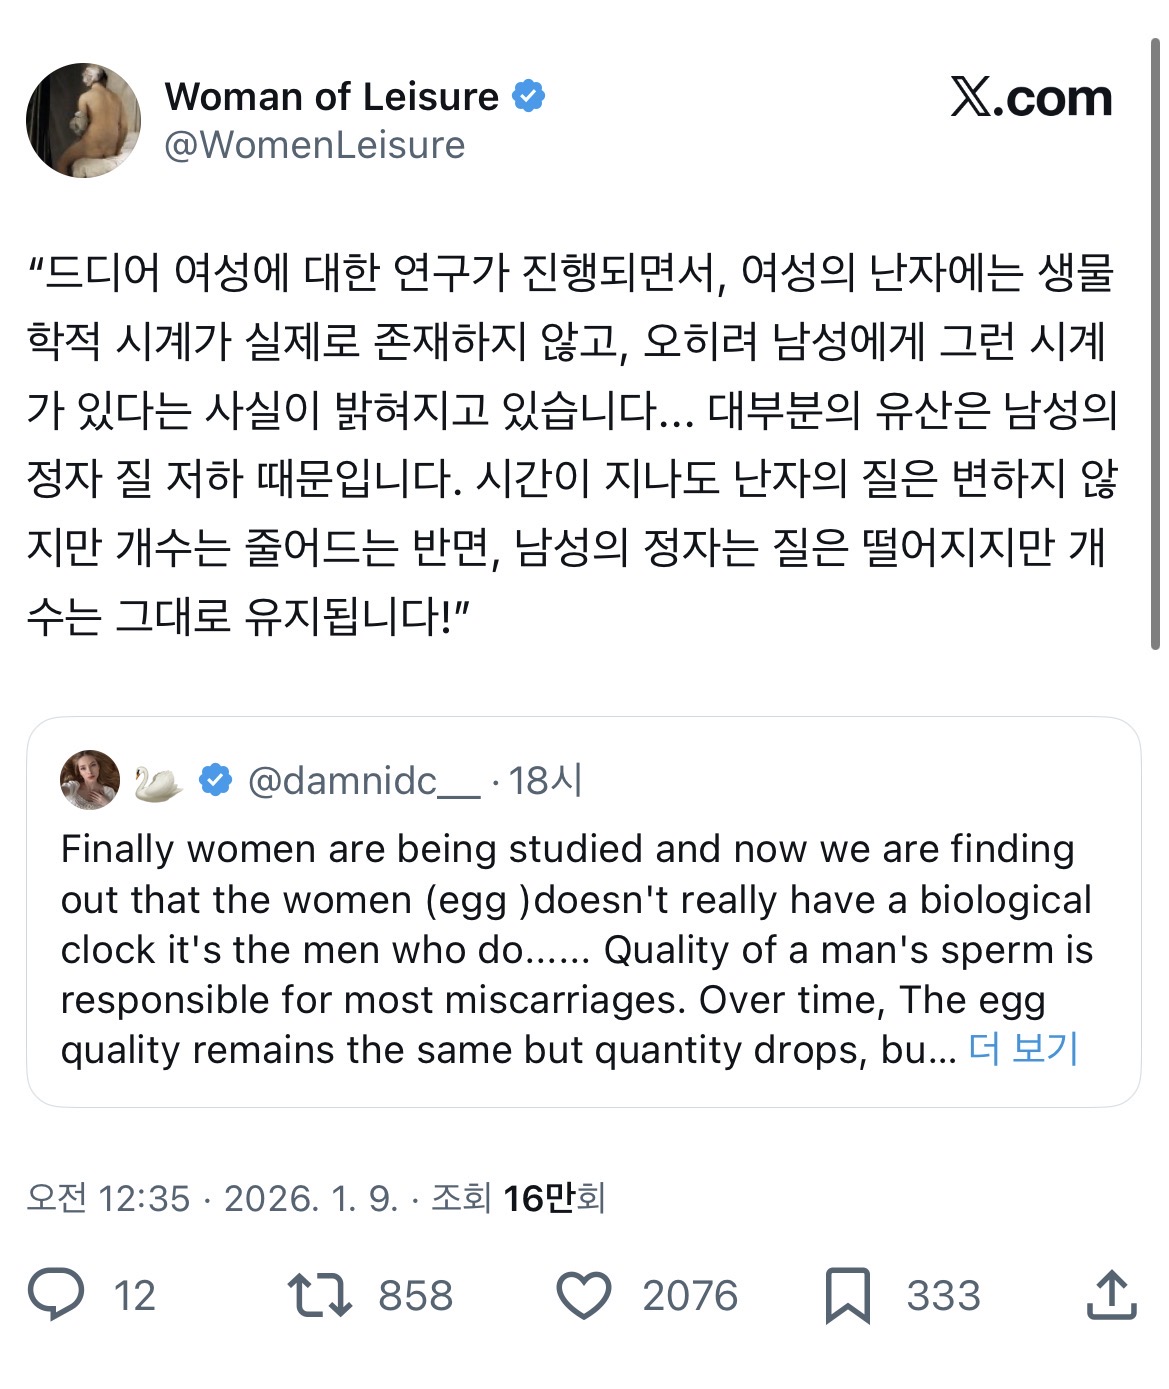Click the reply speech bubble icon
Viewport: 1169px width, 1389px height.
click(56, 1295)
